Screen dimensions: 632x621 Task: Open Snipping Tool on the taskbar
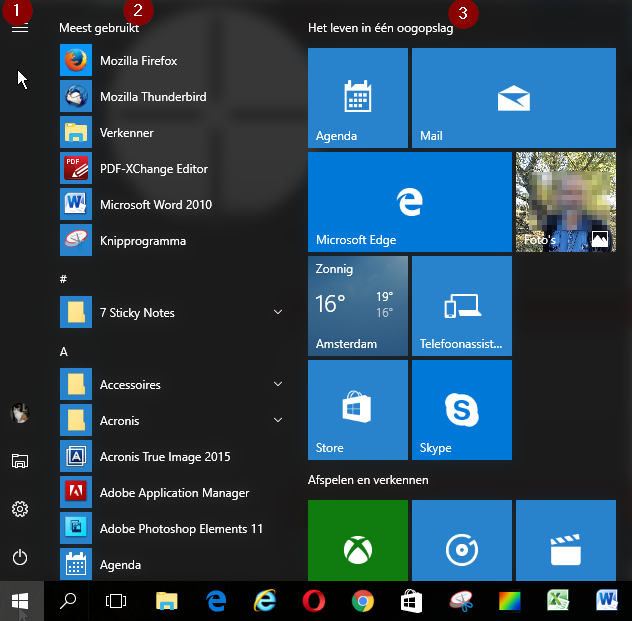coord(461,601)
